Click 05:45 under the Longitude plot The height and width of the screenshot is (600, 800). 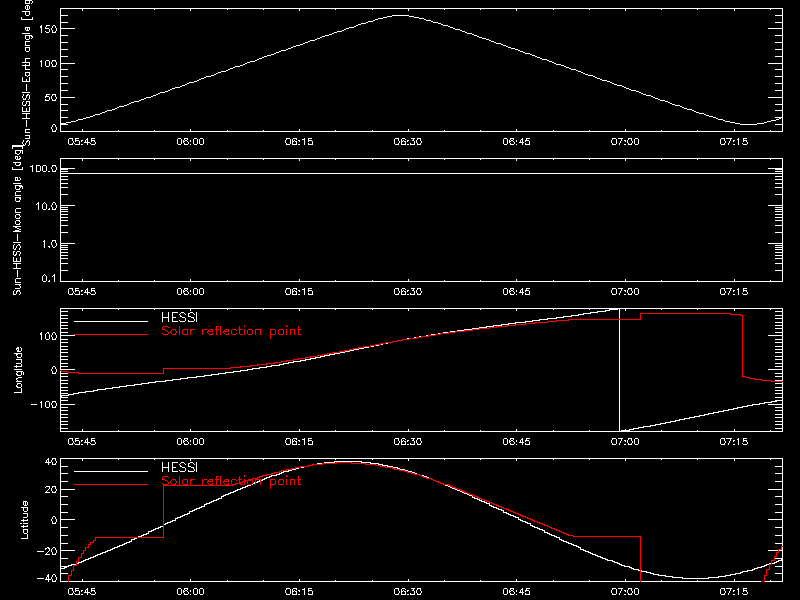click(x=82, y=441)
